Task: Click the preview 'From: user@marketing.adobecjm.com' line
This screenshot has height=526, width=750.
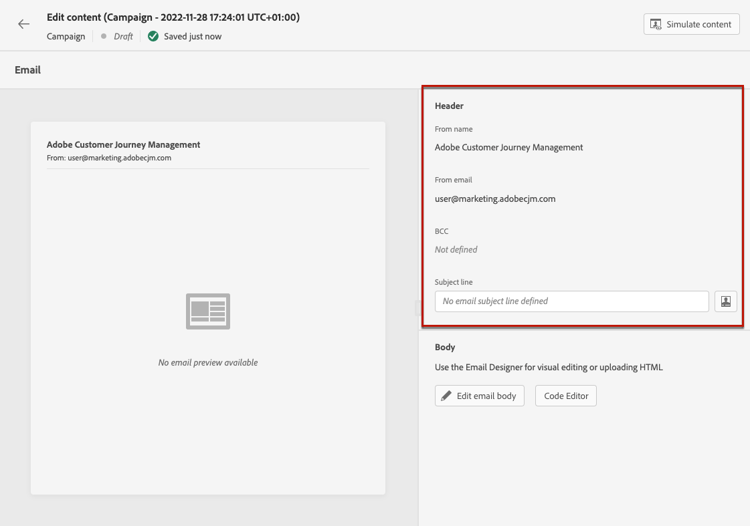Action: point(109,158)
